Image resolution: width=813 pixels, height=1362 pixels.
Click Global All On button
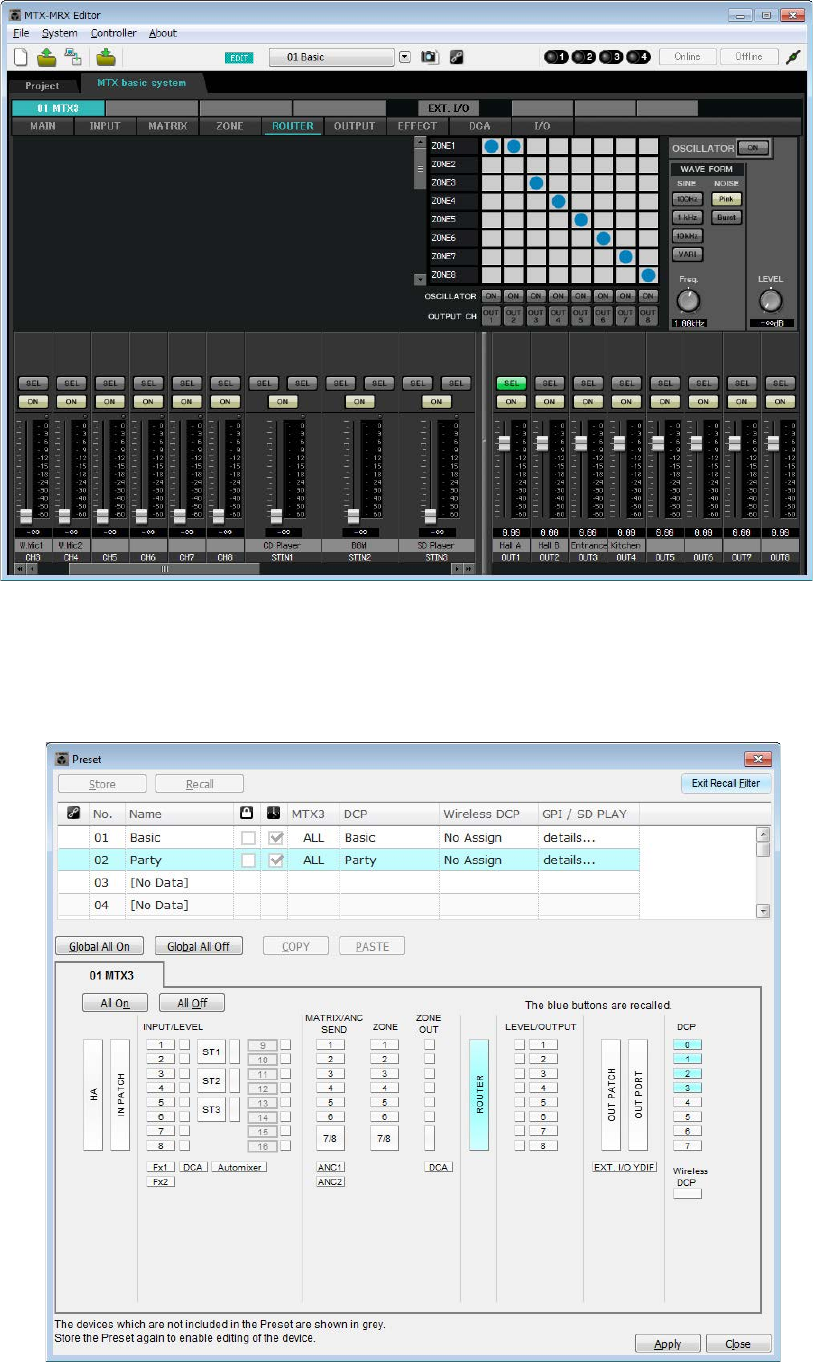(99, 946)
